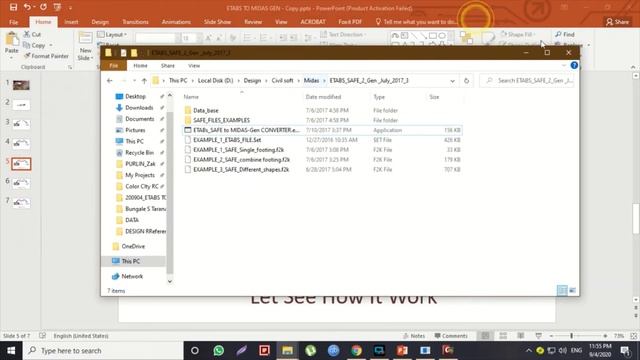This screenshot has width=640, height=360.
Task: Expand address bar history dropdown in Explorer
Action: tap(452, 81)
